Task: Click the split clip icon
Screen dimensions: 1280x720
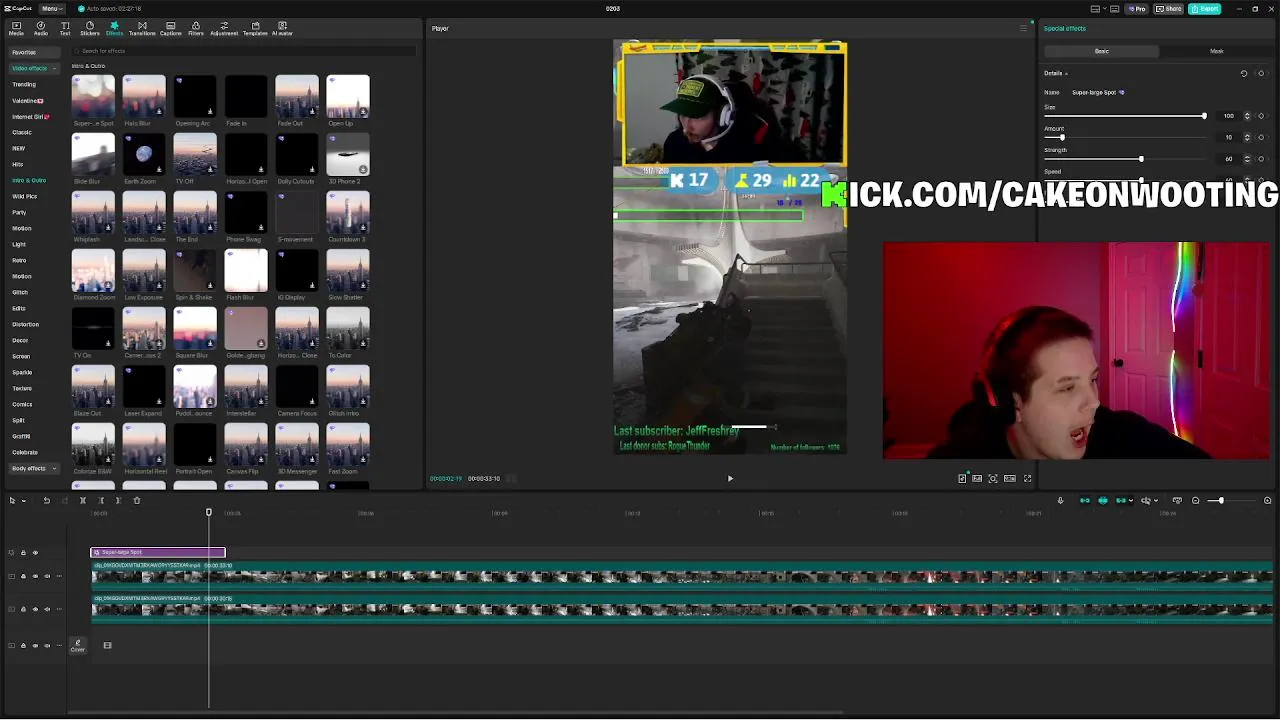Action: tap(83, 500)
